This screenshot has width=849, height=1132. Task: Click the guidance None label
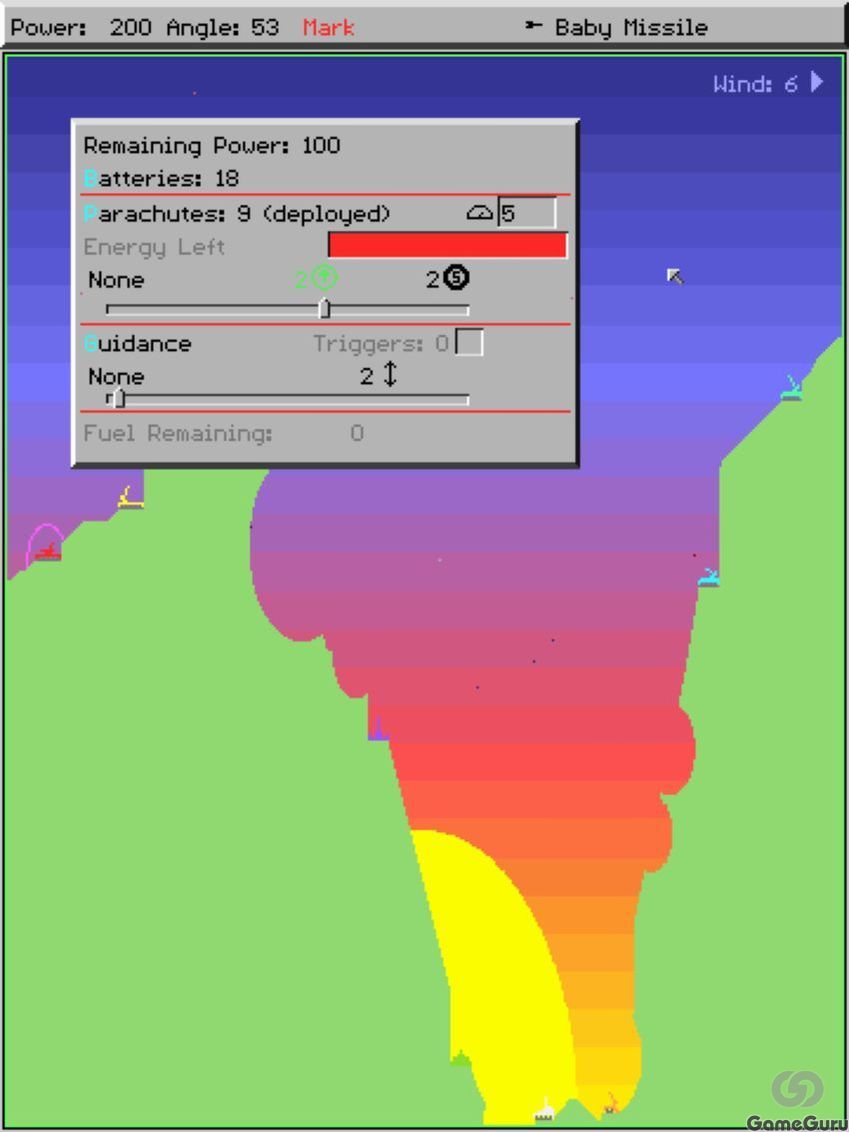pyautogui.click(x=116, y=376)
